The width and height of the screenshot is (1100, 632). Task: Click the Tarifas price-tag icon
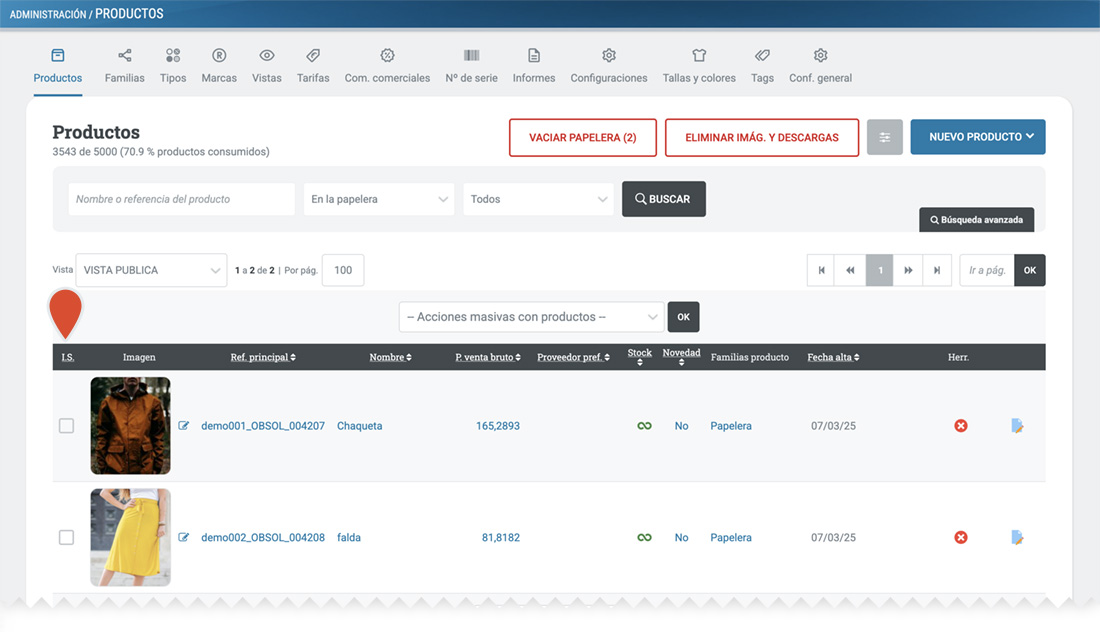(x=313, y=55)
